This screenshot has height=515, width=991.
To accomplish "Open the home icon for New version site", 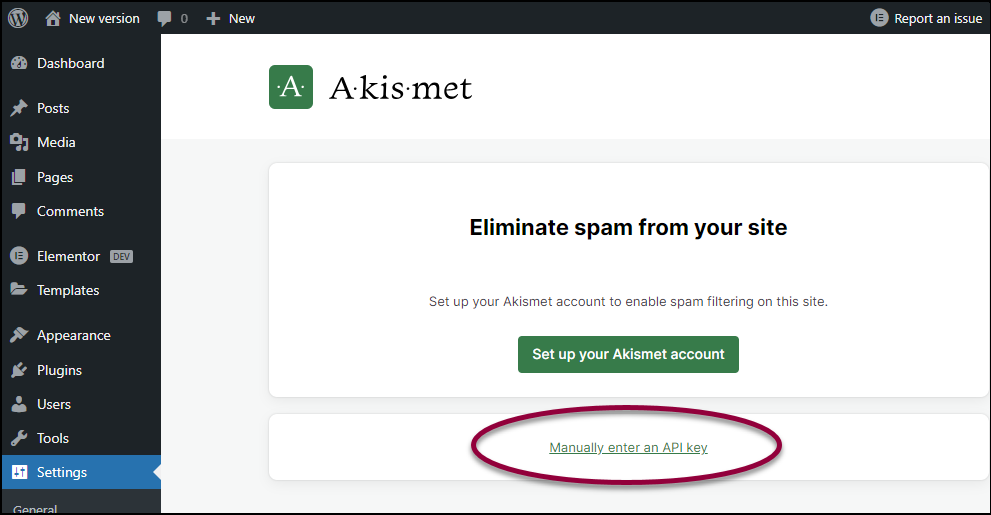I will (53, 18).
